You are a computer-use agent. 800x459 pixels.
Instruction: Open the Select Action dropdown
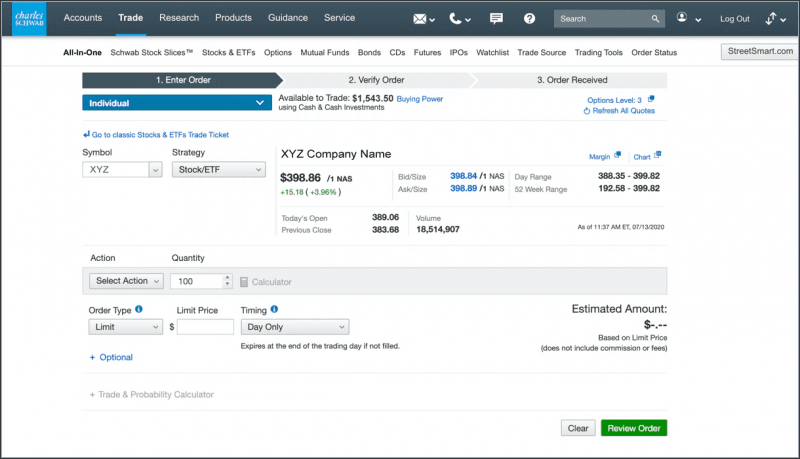point(127,281)
